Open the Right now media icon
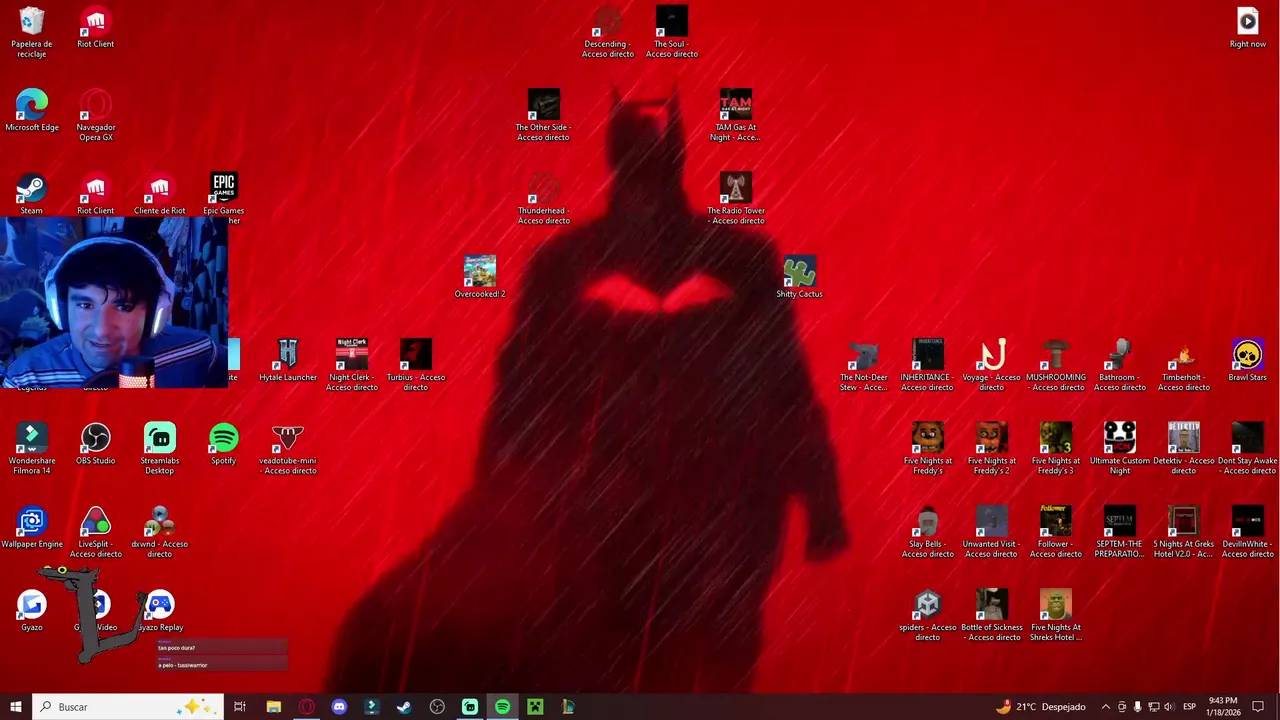The width and height of the screenshot is (1280, 720). coord(1248,28)
